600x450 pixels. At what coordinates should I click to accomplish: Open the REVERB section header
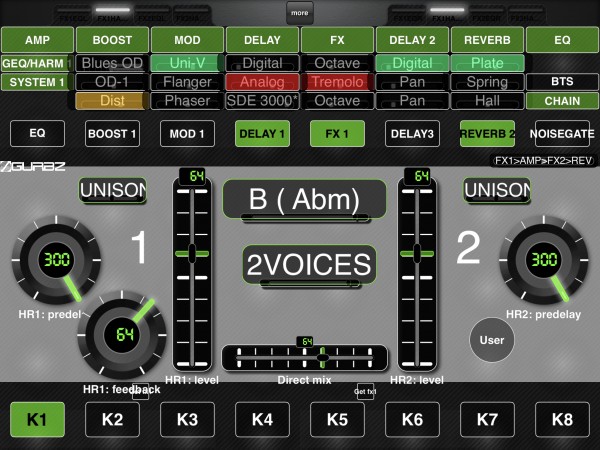(487, 40)
